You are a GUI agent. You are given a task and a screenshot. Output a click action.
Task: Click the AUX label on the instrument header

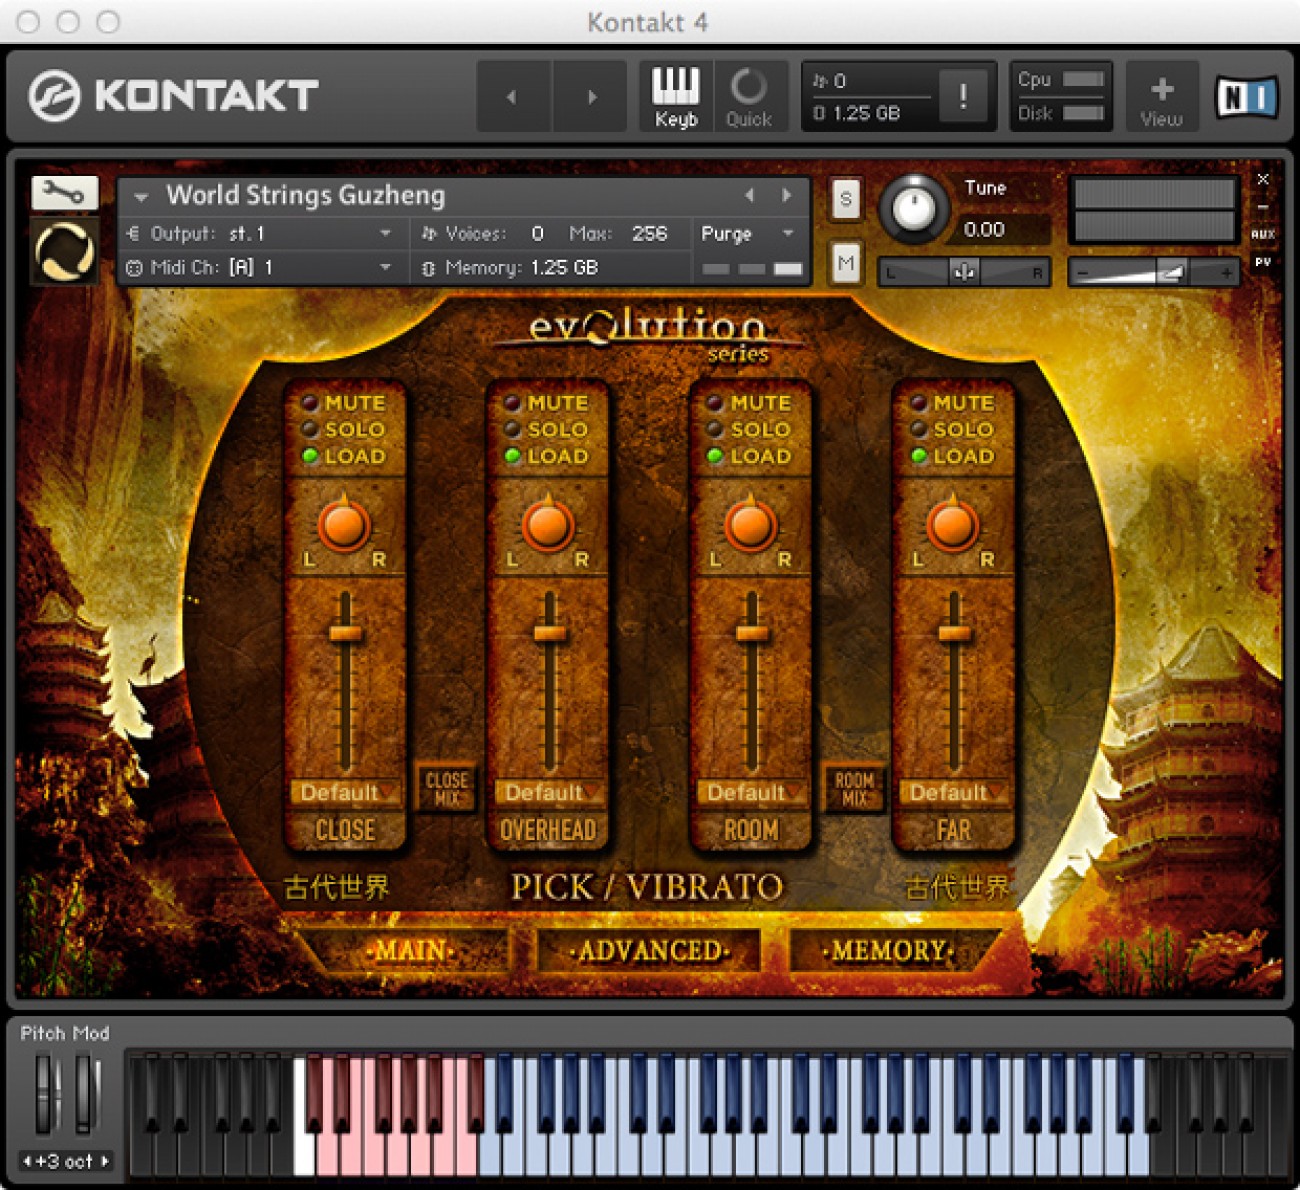pyautogui.click(x=1264, y=233)
